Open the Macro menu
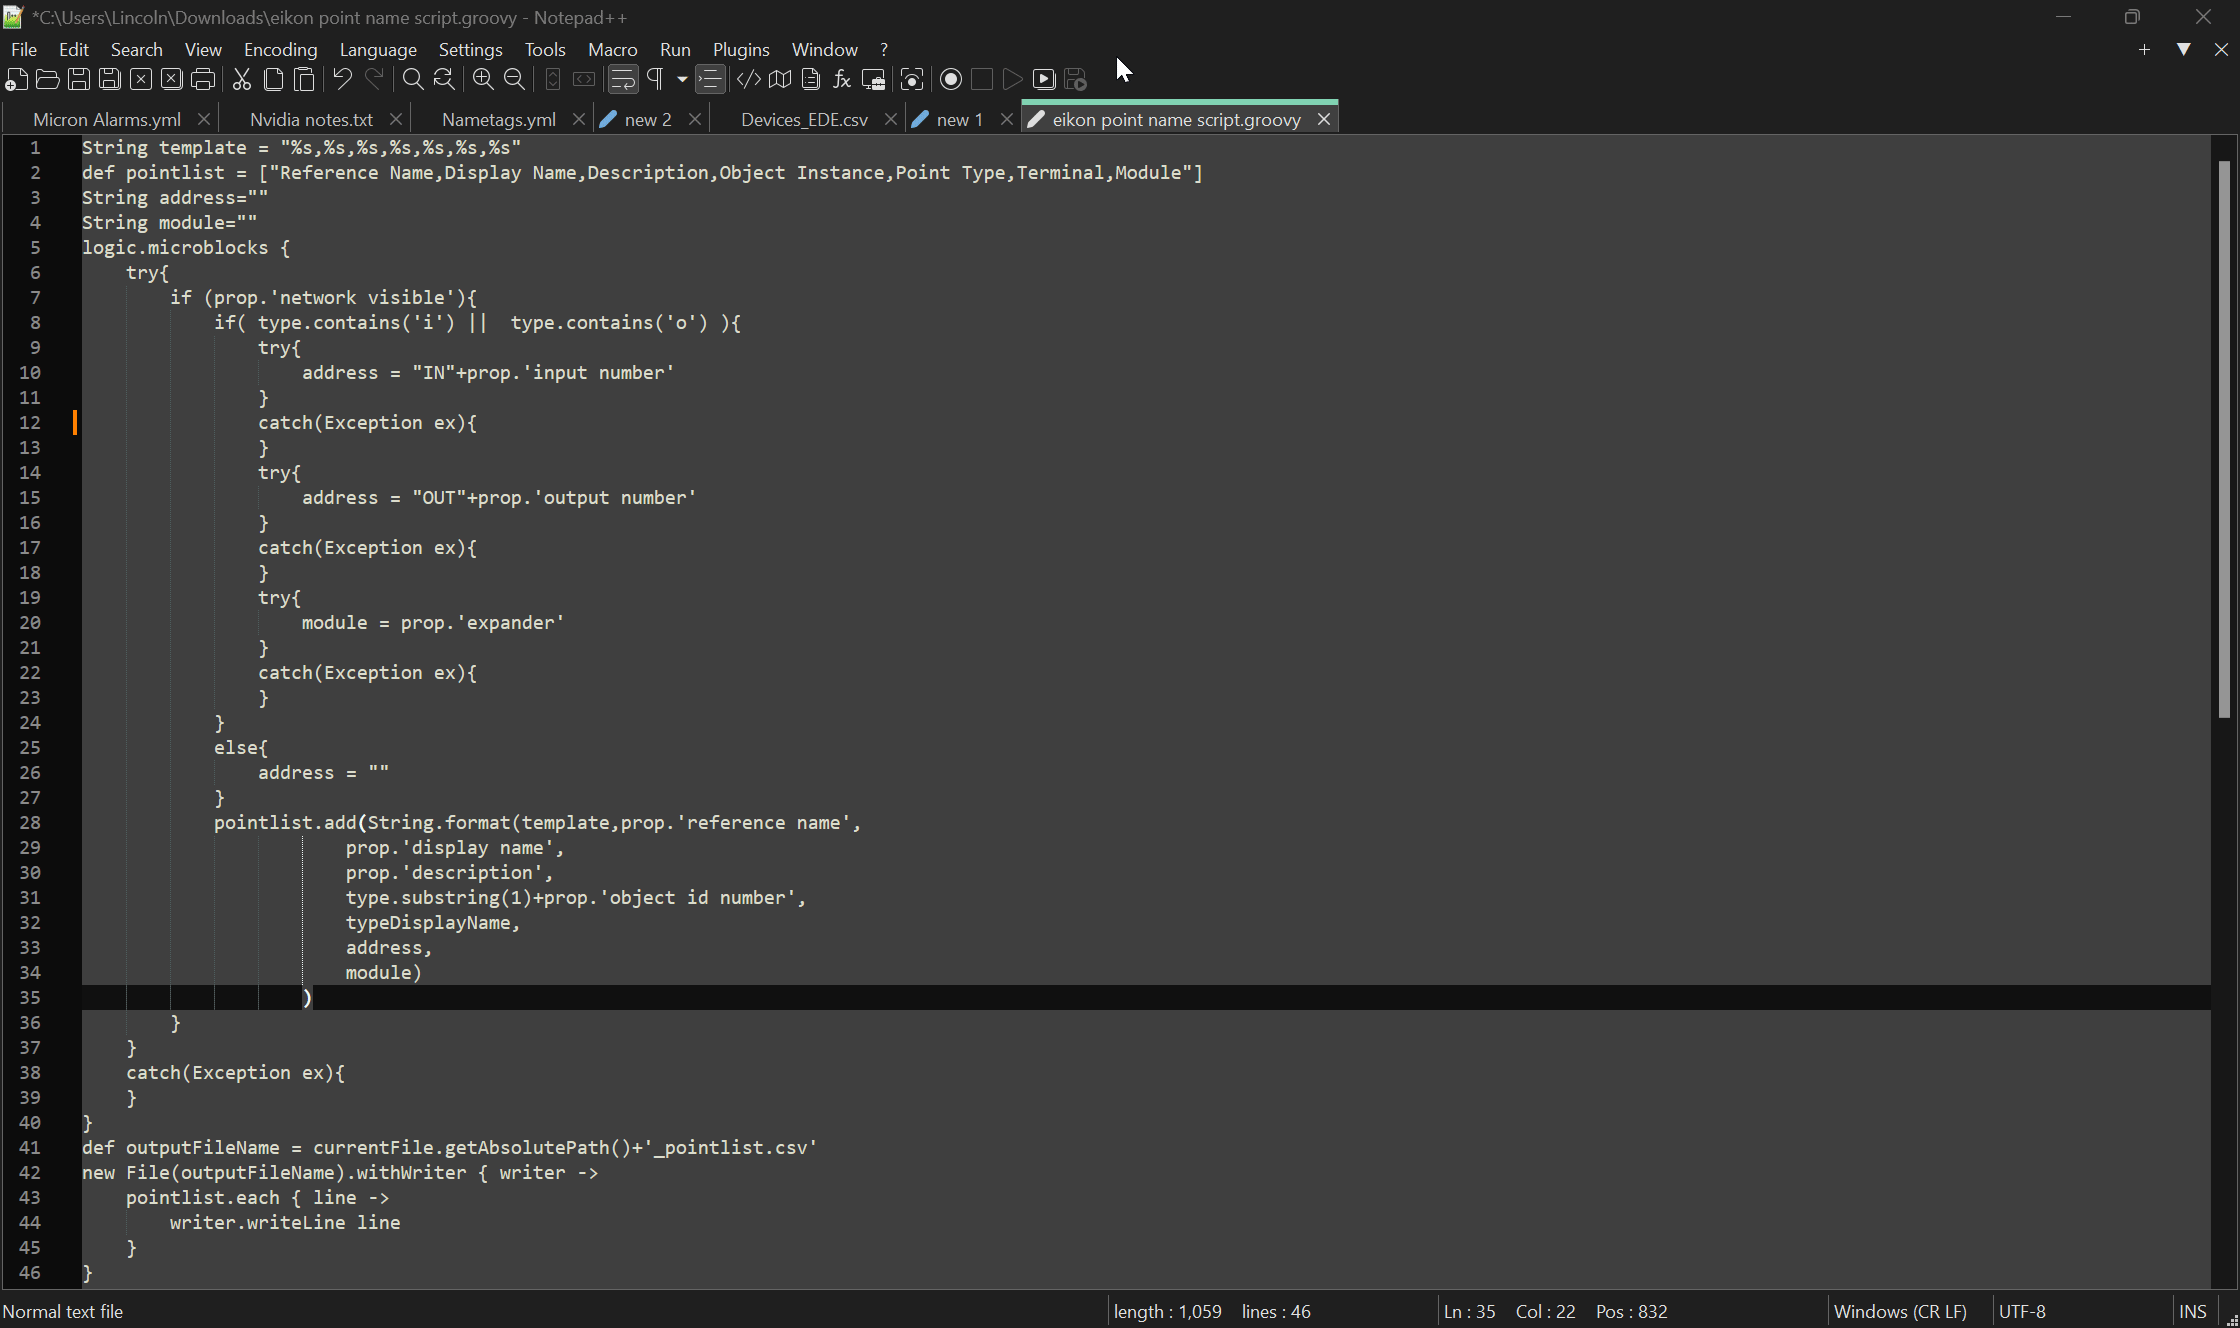Image resolution: width=2240 pixels, height=1328 pixels. [x=613, y=49]
